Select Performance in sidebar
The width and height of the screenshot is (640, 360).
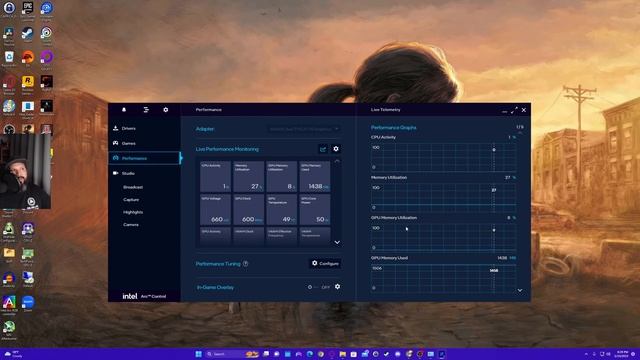144,158
